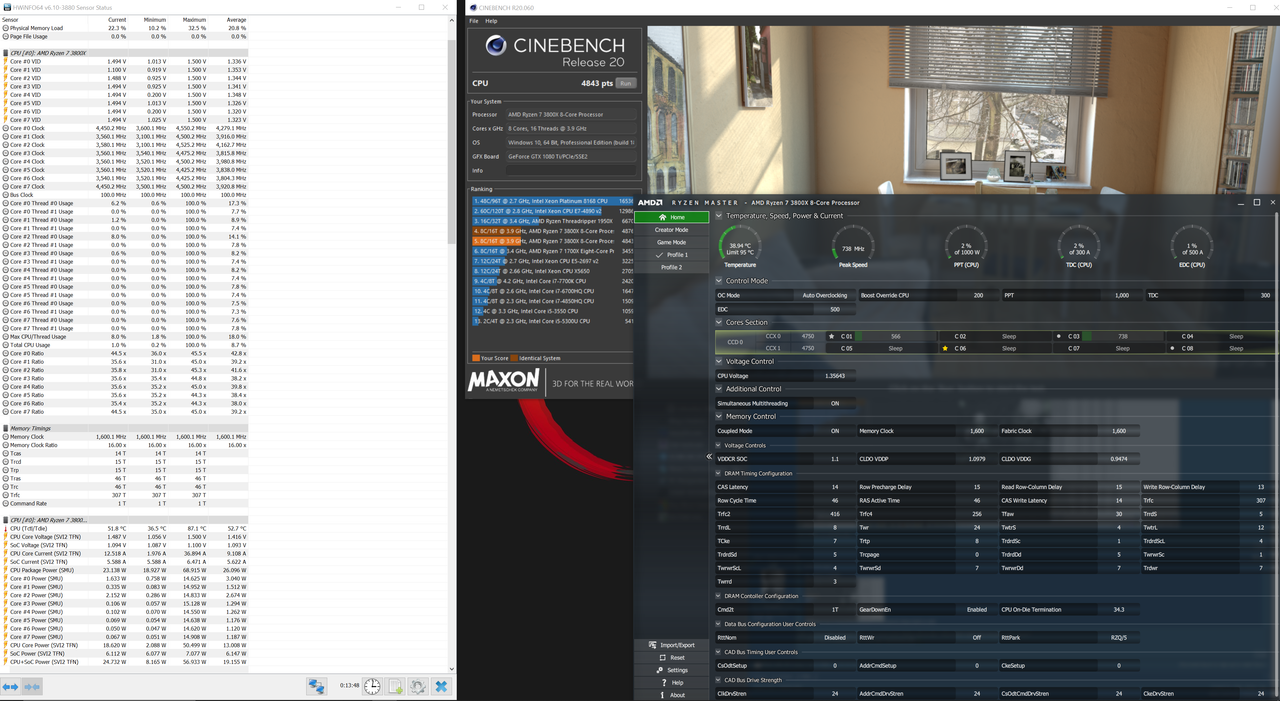
Task: Click HWiNFO expand columns arrows icon
Action: coord(10,687)
